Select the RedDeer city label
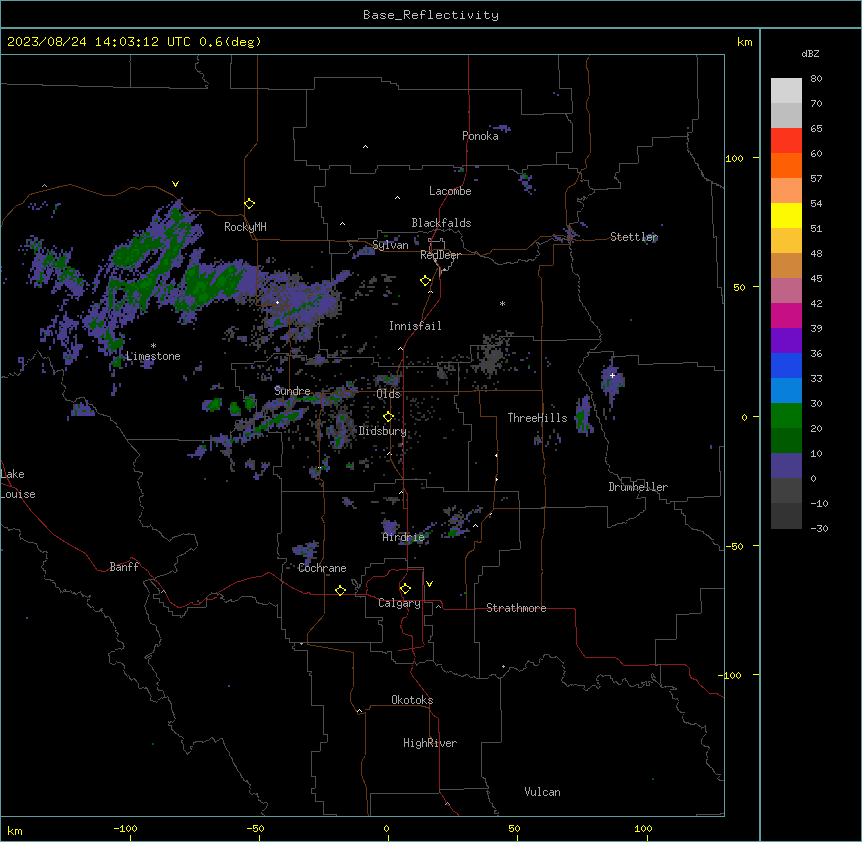Screen dimensions: 862x842 [x=440, y=255]
